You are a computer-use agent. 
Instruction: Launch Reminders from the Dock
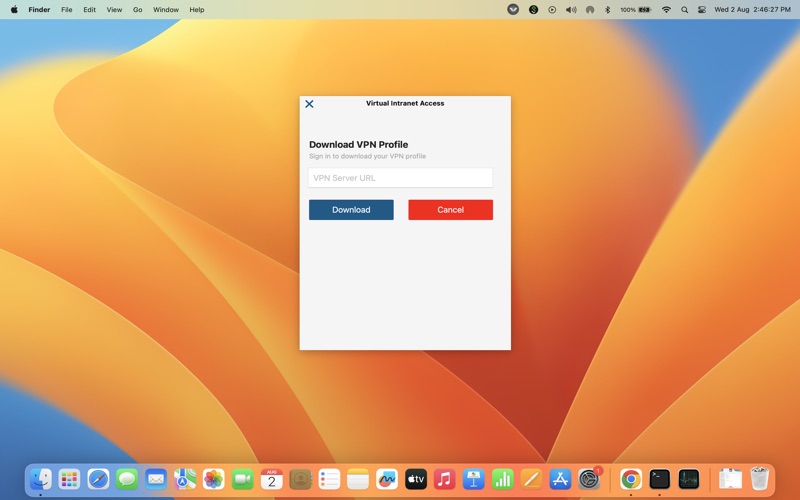tap(329, 479)
